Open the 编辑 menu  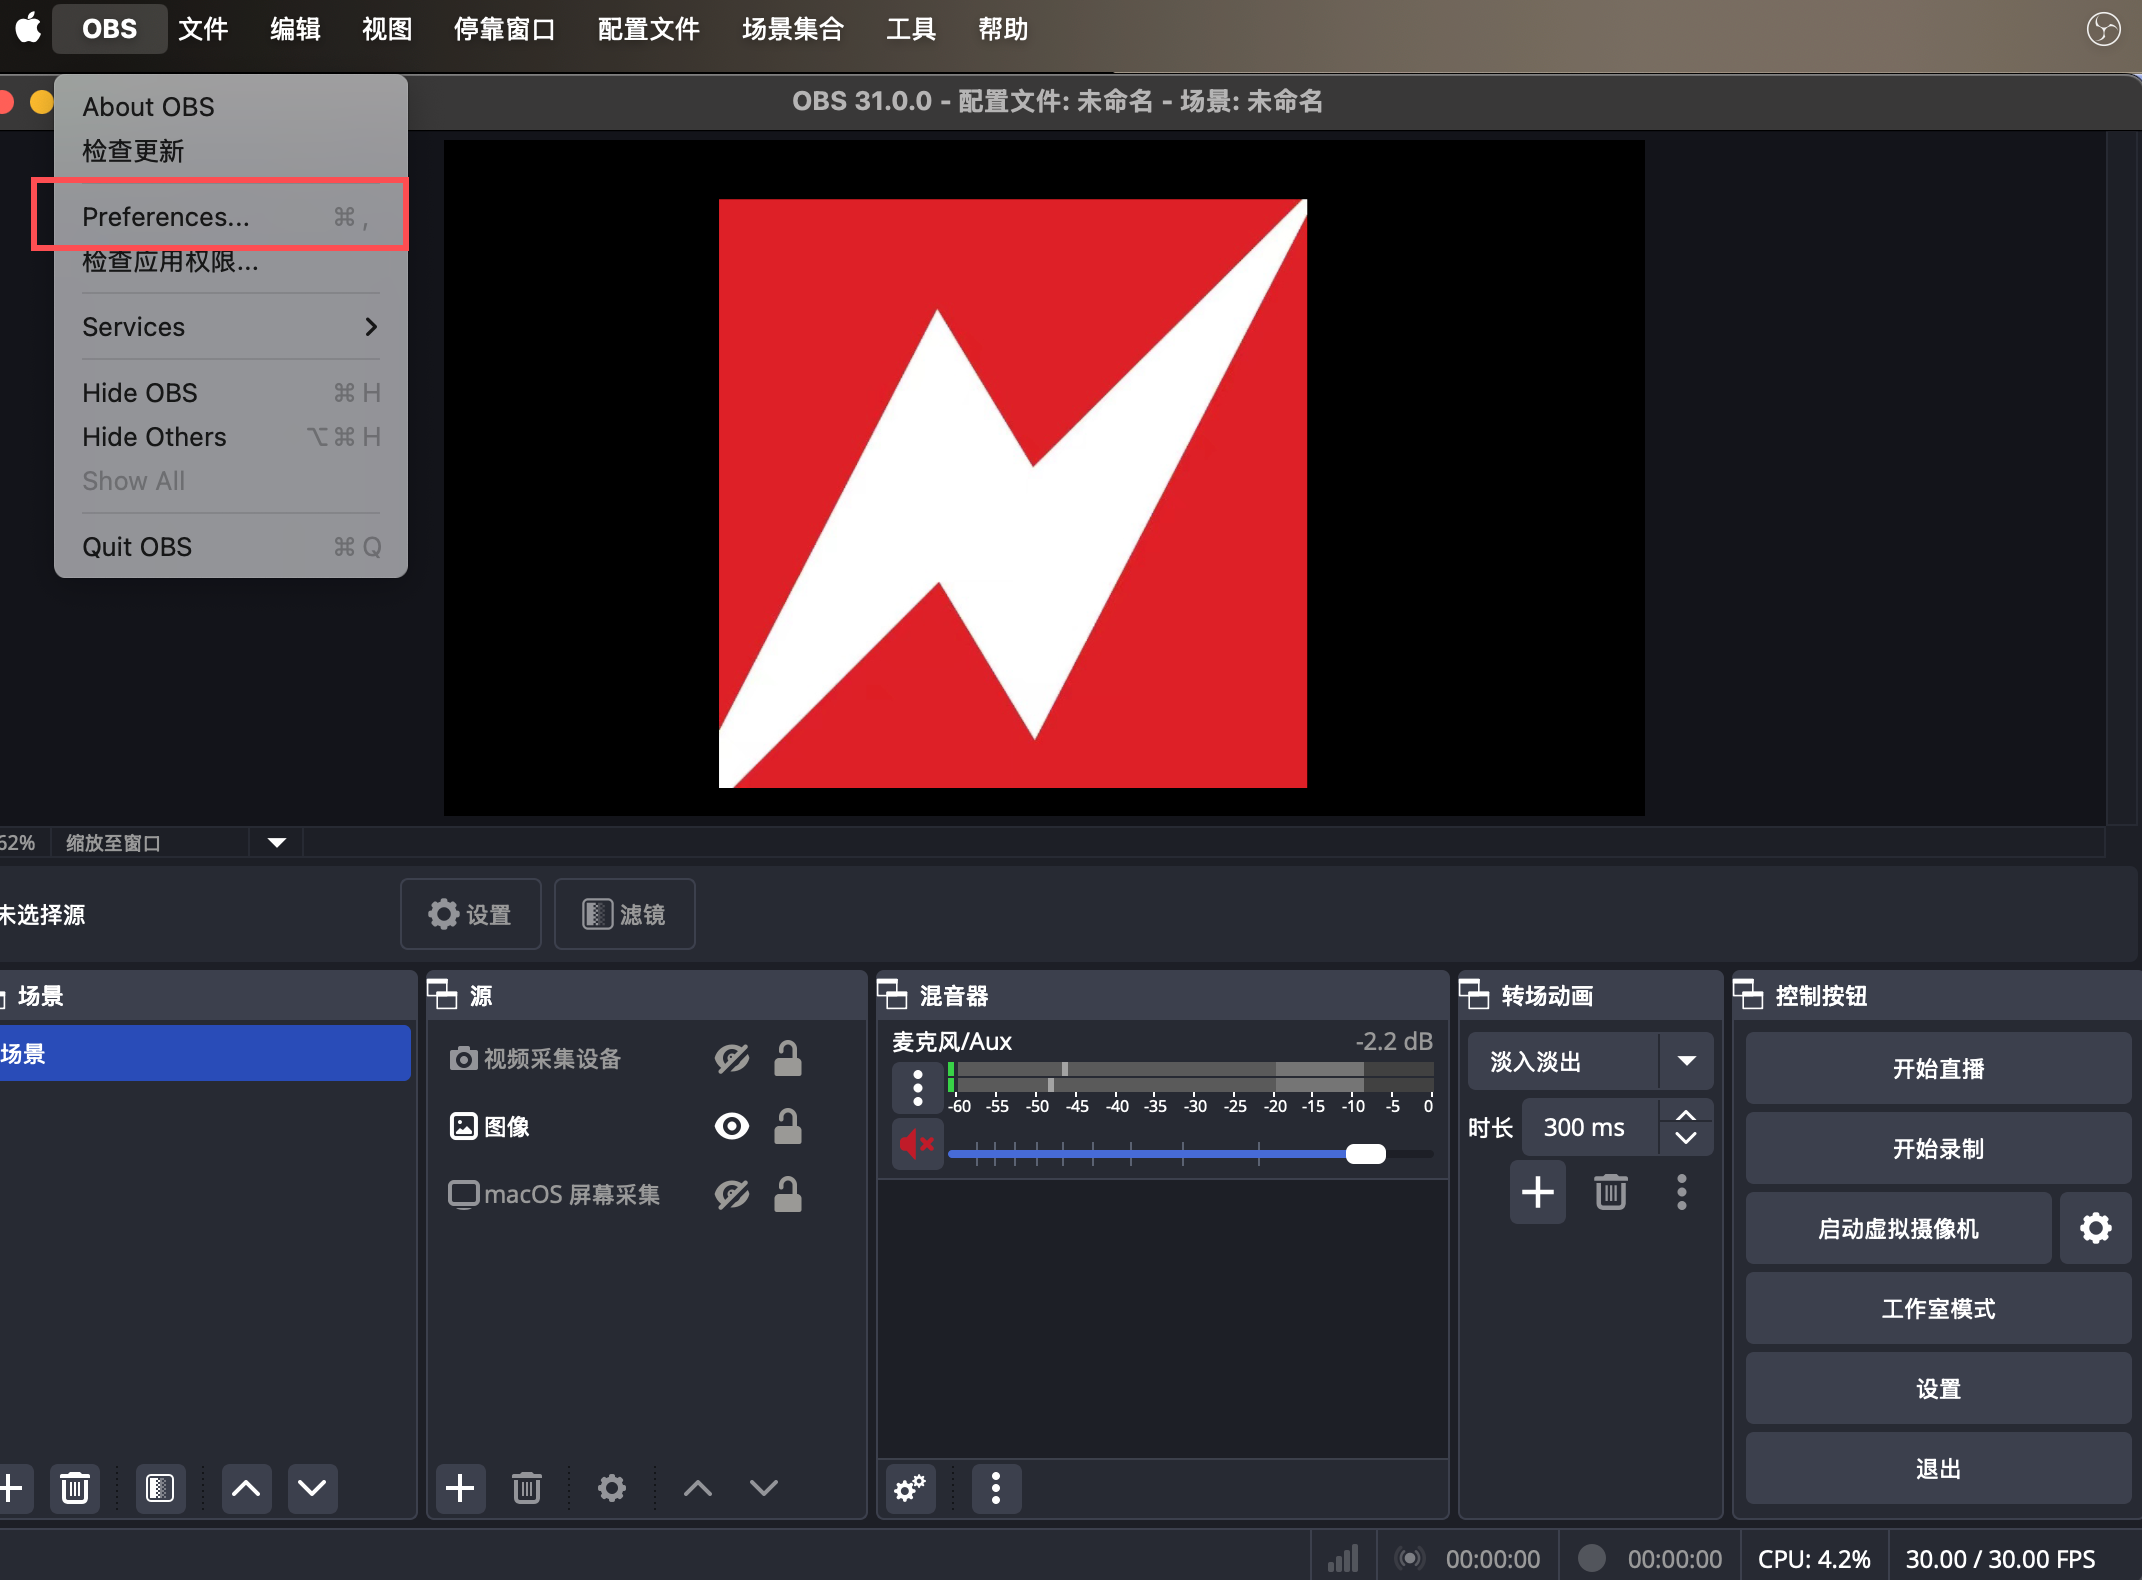coord(295,29)
